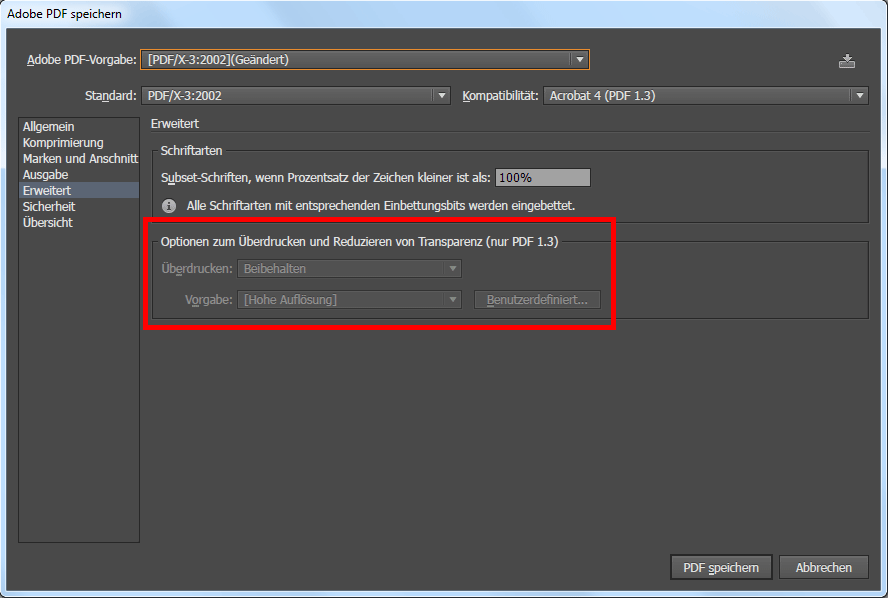Open the Adobe PDF-Vorgabe preset dropdown
The height and width of the screenshot is (598, 888).
365,60
